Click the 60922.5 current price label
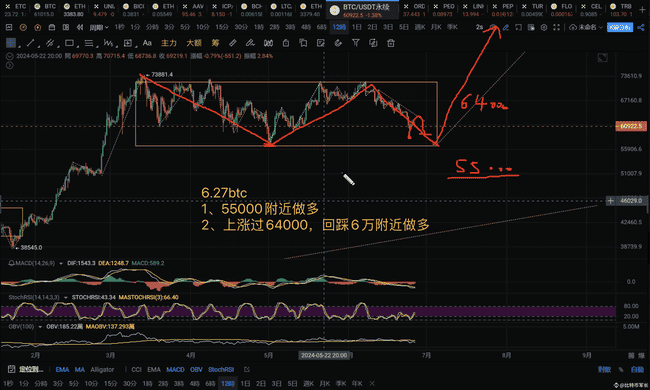 (x=631, y=126)
